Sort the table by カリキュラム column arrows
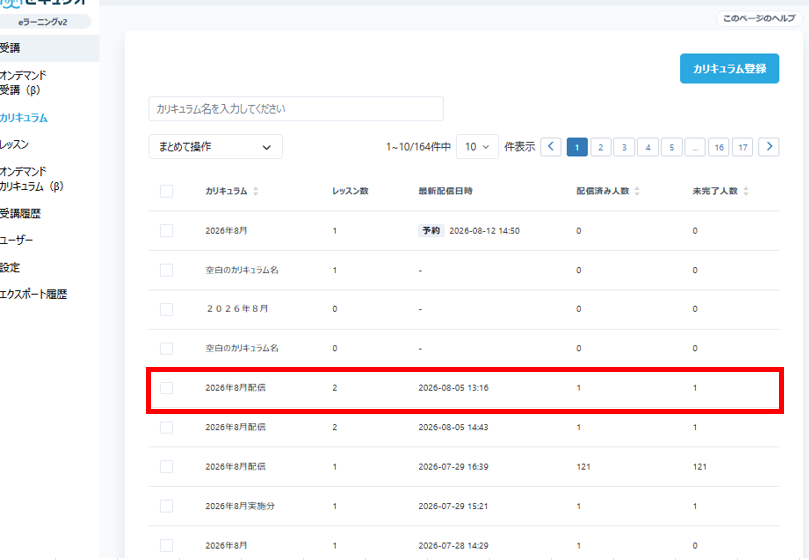This screenshot has width=809, height=560. click(x=255, y=191)
